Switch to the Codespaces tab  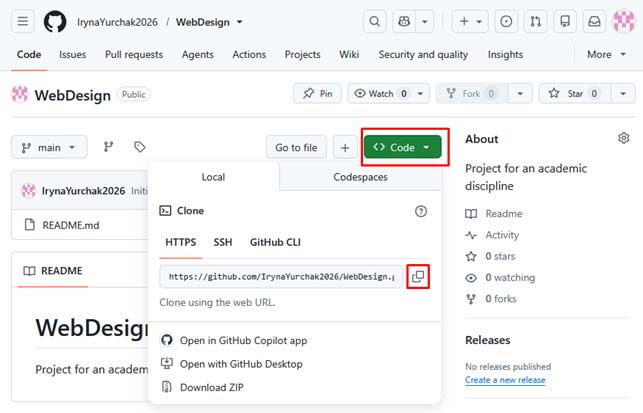pyautogui.click(x=360, y=177)
